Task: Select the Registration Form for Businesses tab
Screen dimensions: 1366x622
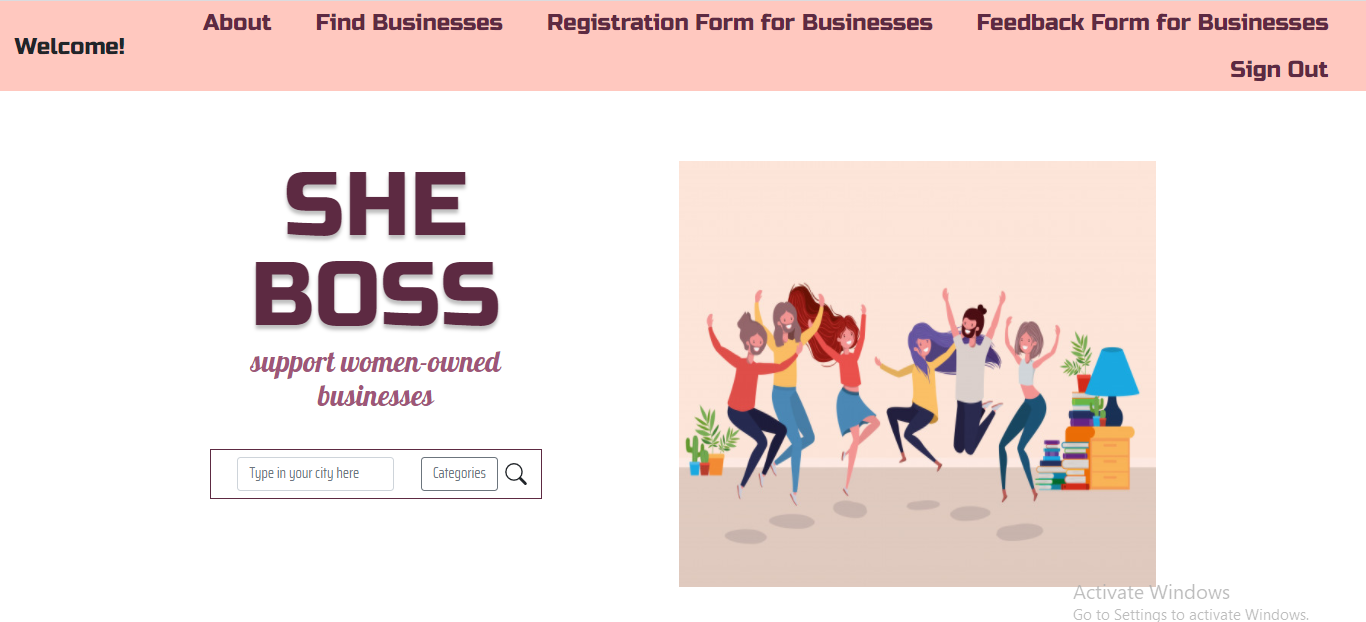Action: pos(739,22)
